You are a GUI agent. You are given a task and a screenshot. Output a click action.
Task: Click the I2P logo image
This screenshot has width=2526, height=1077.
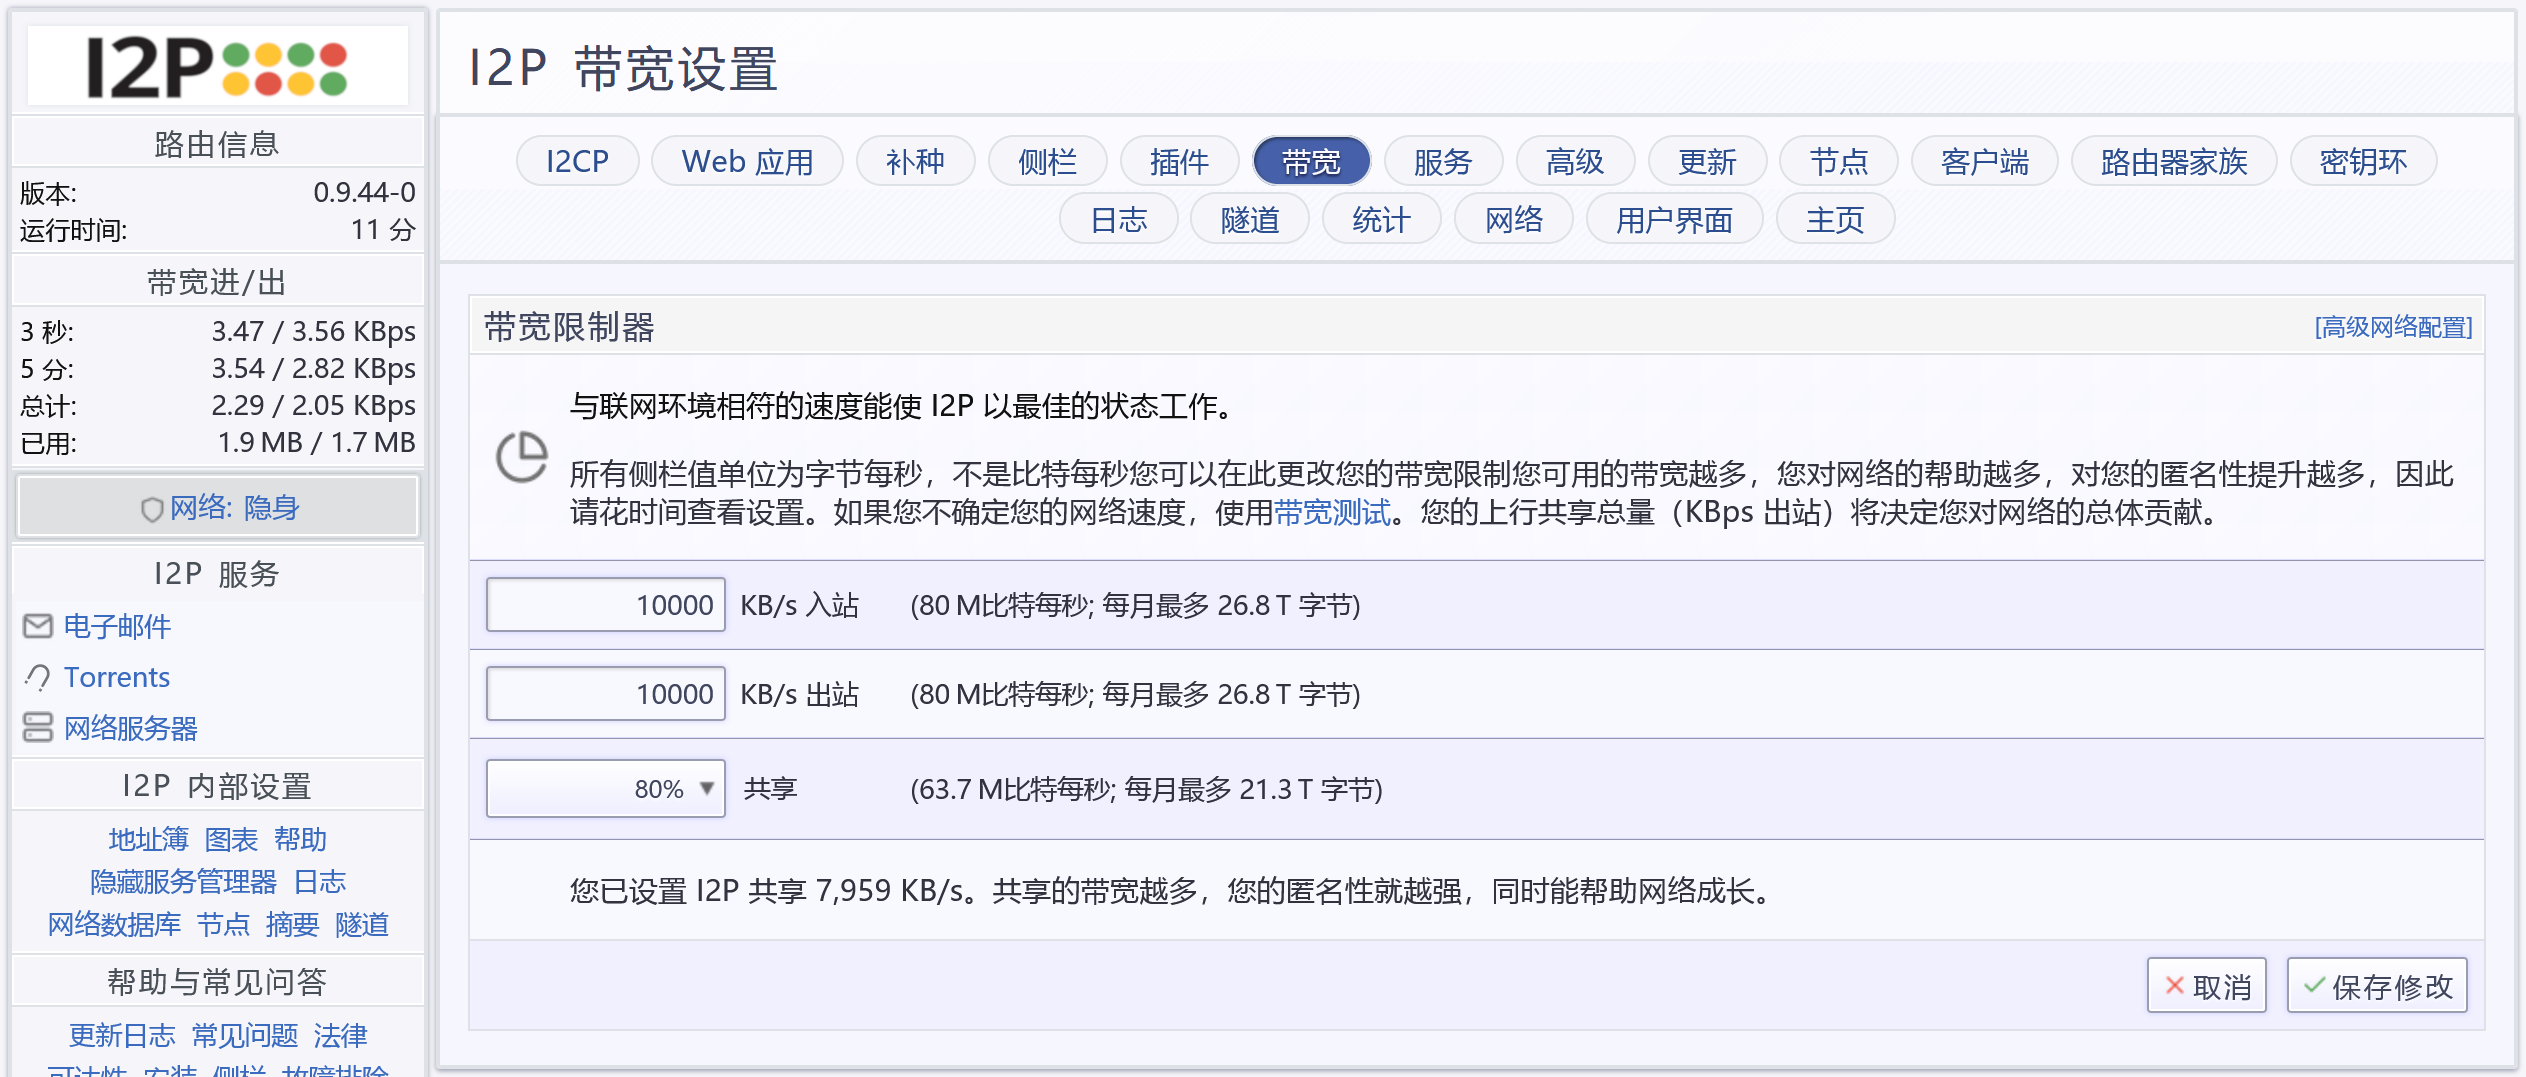point(217,66)
